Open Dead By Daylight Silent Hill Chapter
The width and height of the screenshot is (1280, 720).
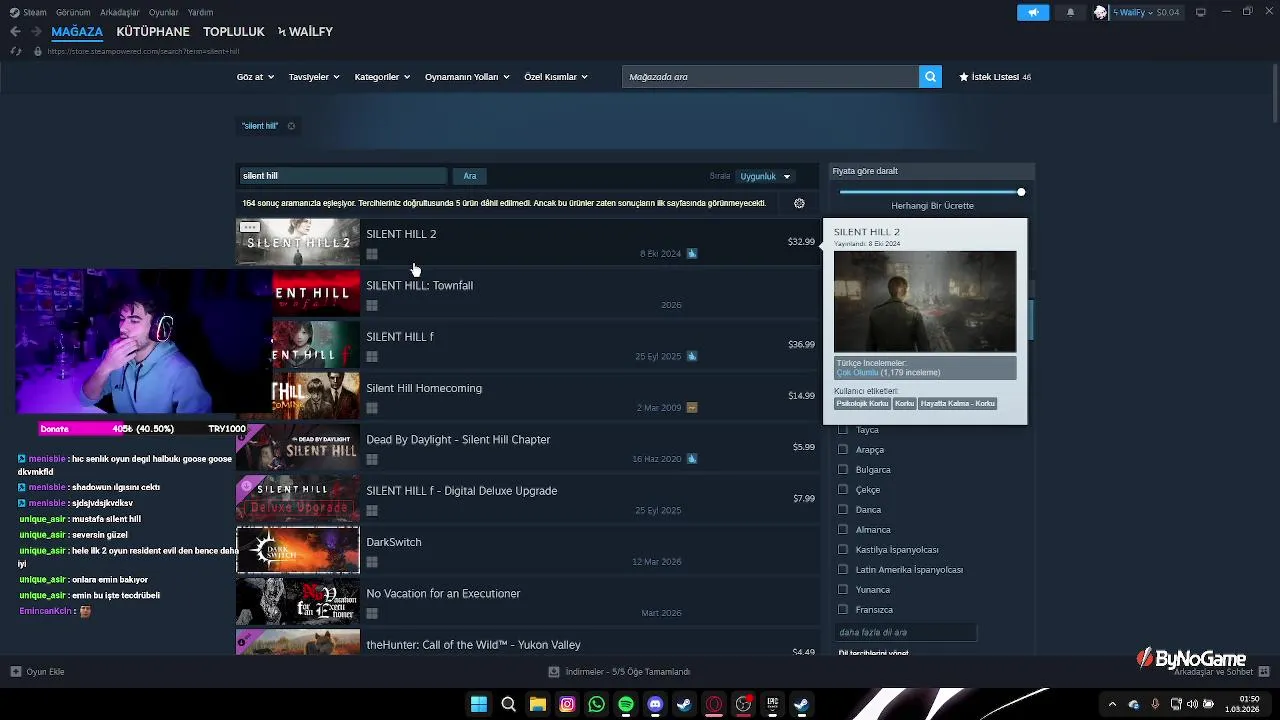[527, 447]
